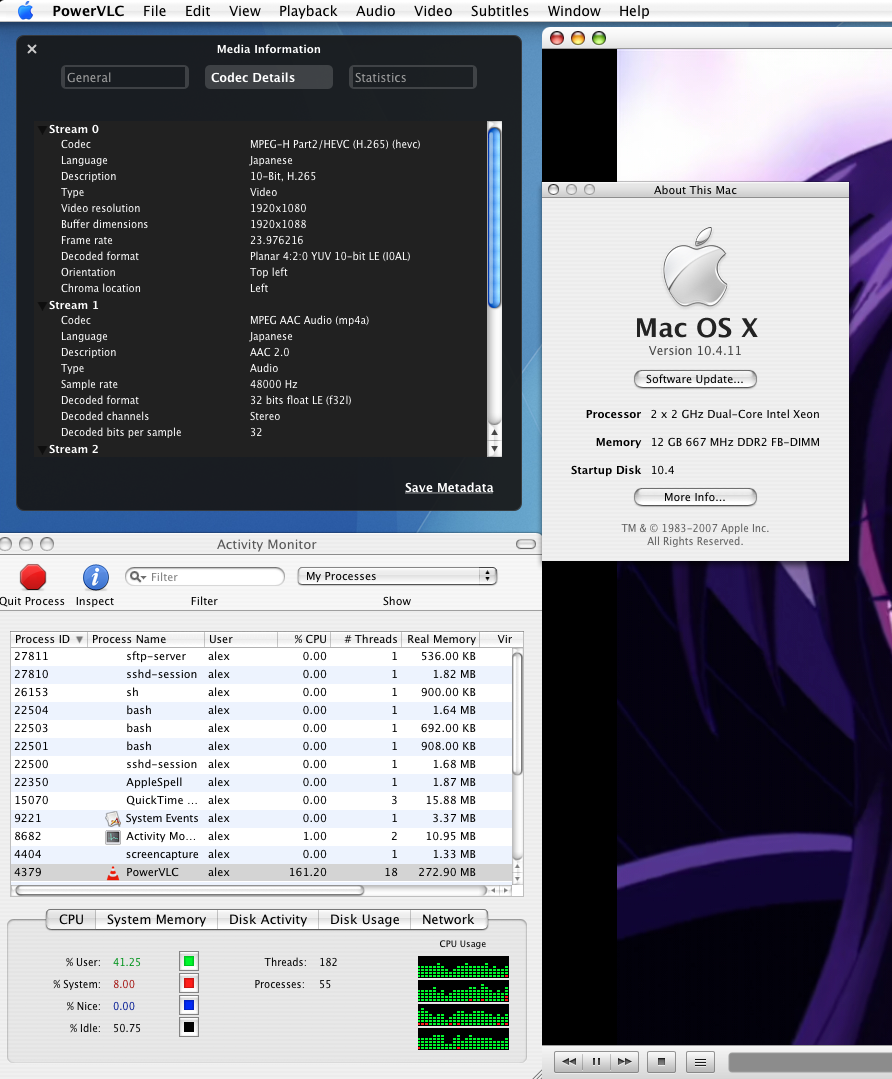Sort by Real Memory column

click(x=440, y=639)
